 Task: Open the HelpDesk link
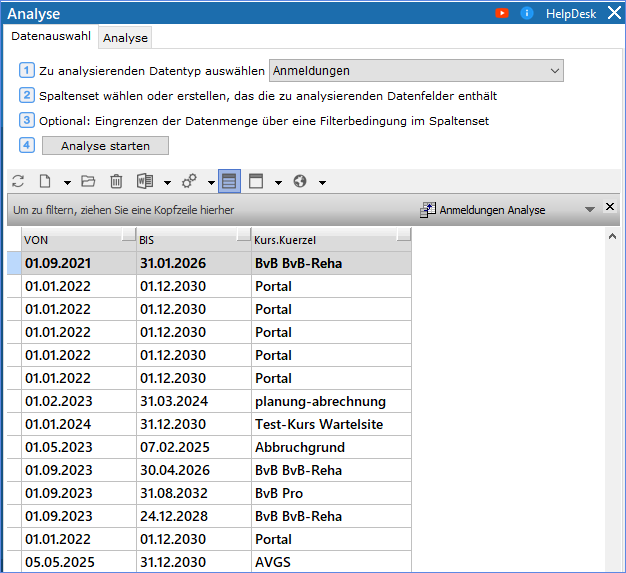click(x=571, y=14)
